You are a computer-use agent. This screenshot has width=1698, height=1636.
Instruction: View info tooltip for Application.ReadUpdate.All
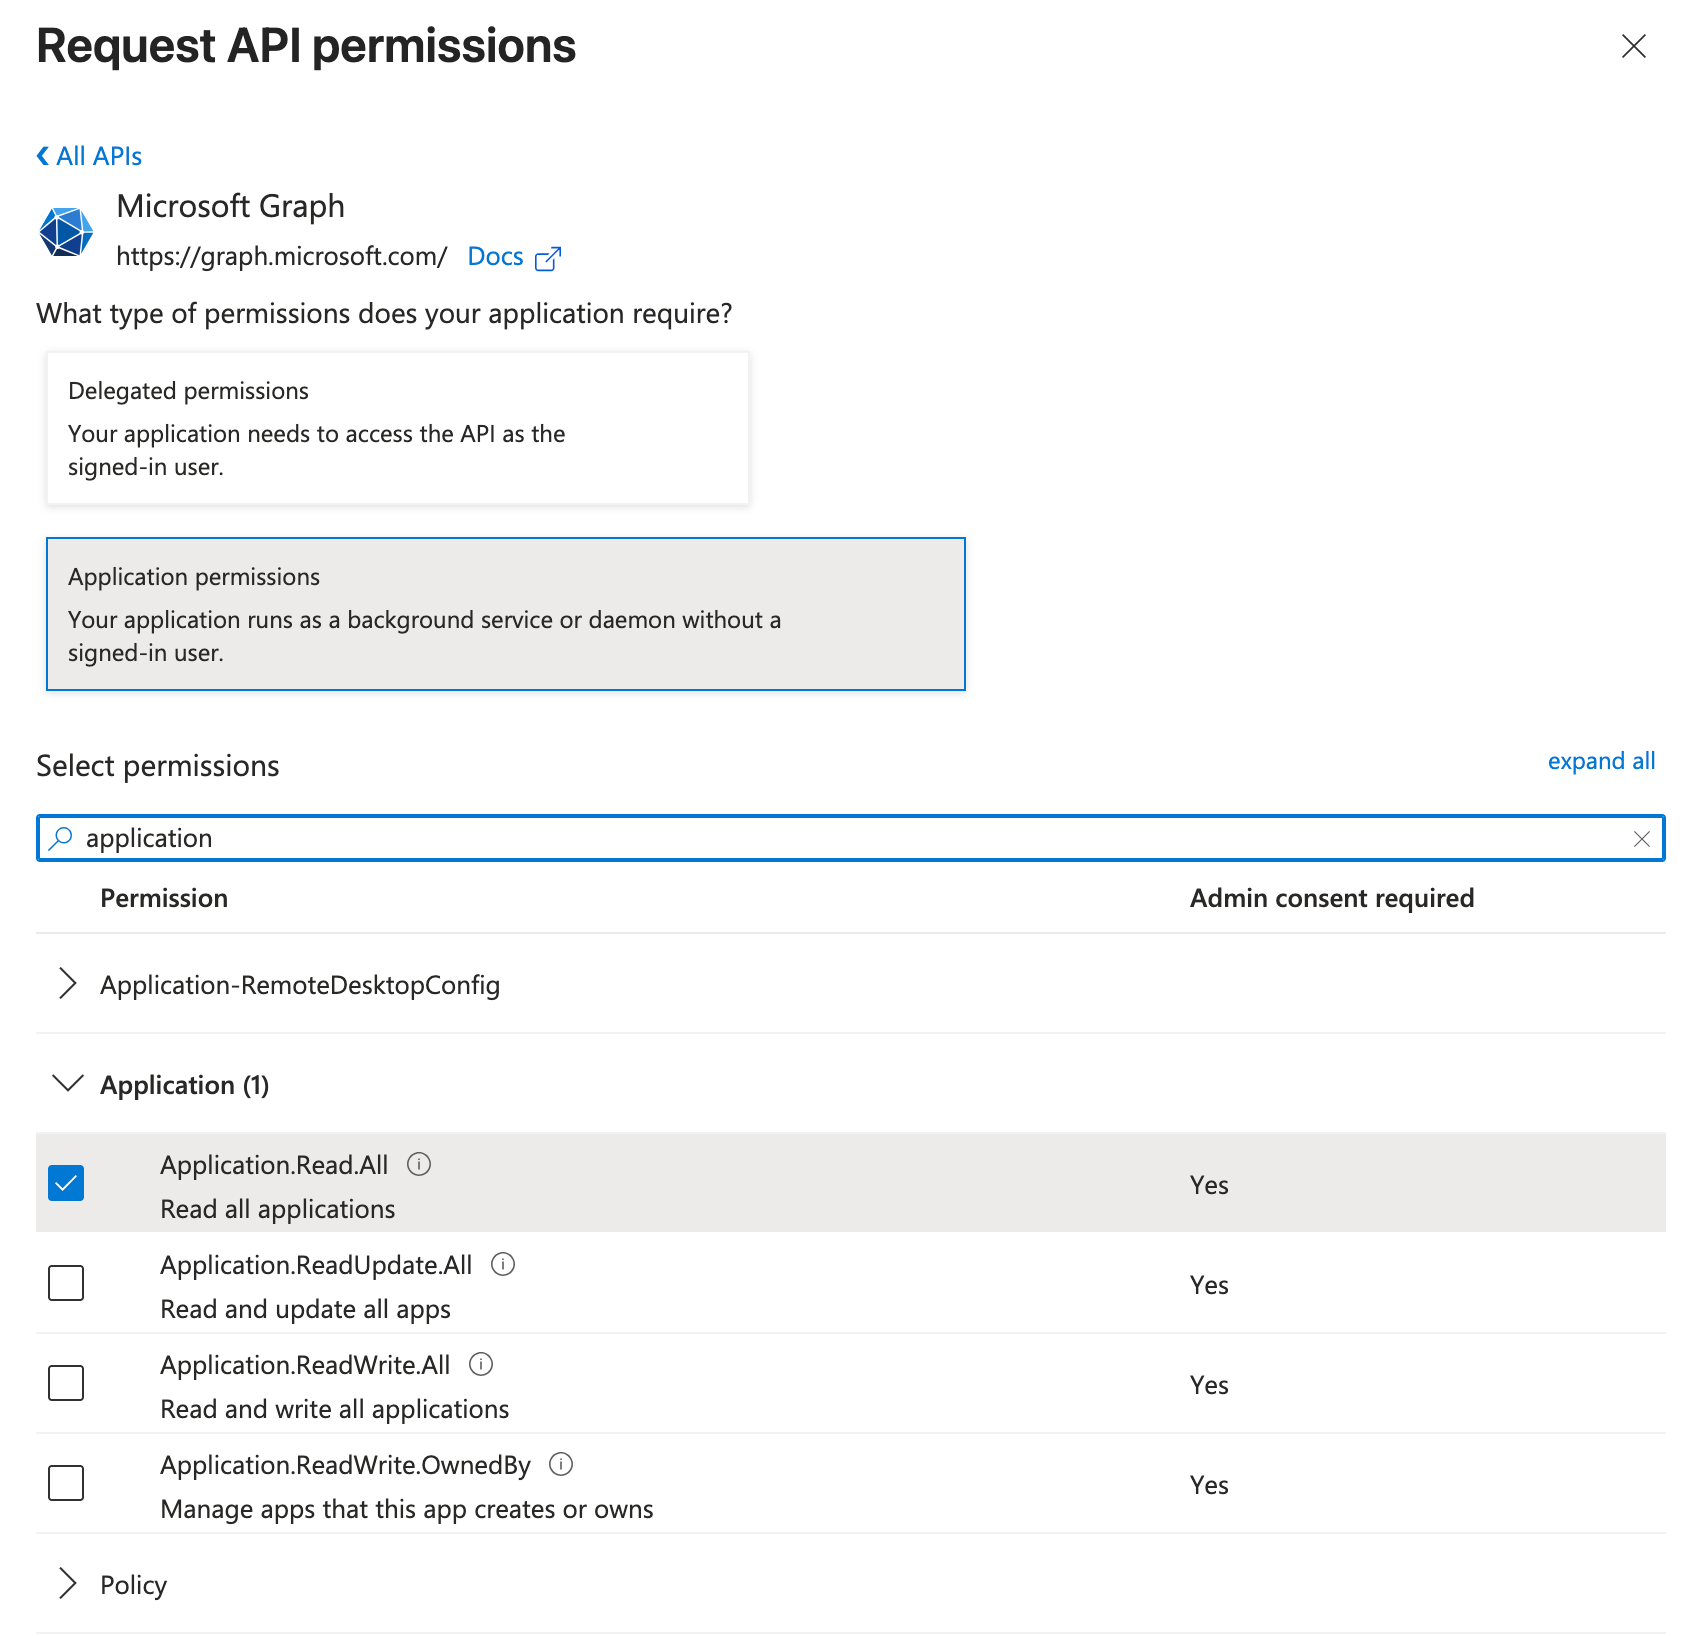(504, 1264)
